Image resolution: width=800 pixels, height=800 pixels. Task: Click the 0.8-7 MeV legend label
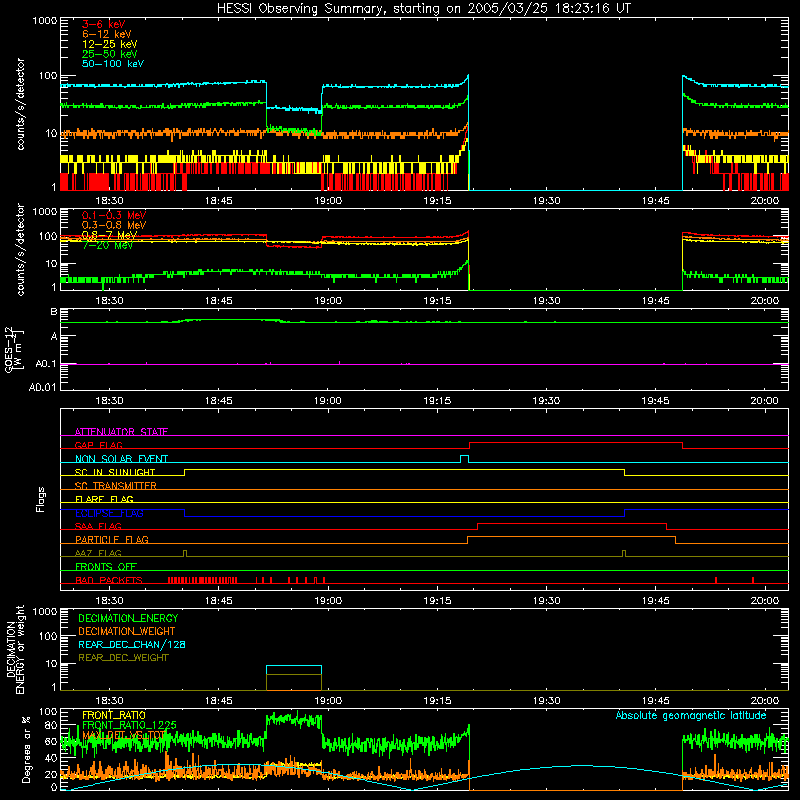click(109, 235)
